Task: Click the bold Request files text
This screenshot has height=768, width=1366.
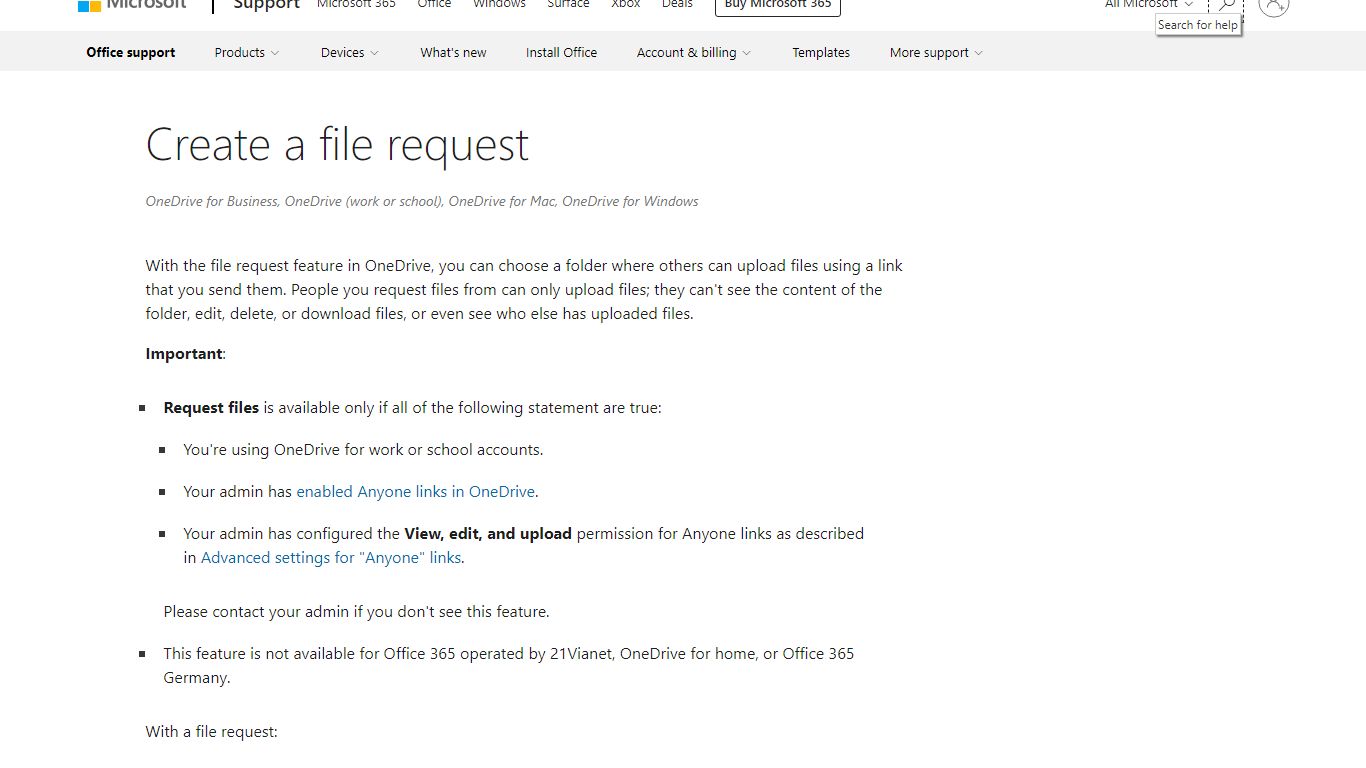Action: 211,407
